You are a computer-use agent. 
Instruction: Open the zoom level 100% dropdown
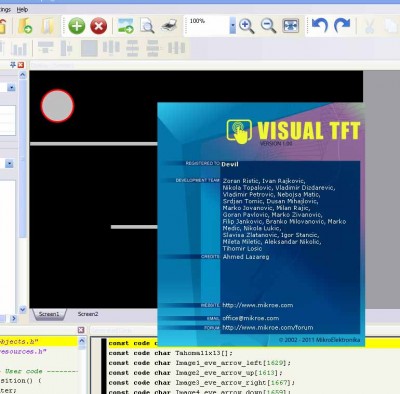click(232, 26)
